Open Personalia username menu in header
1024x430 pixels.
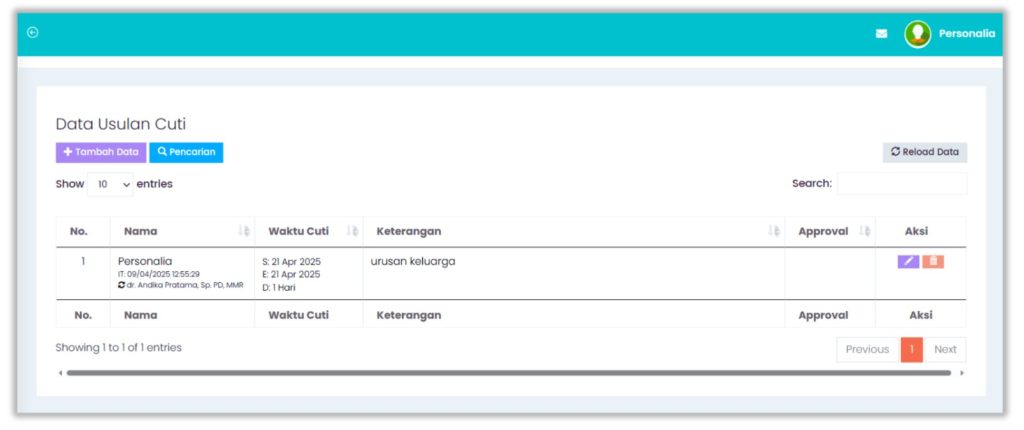tap(967, 34)
